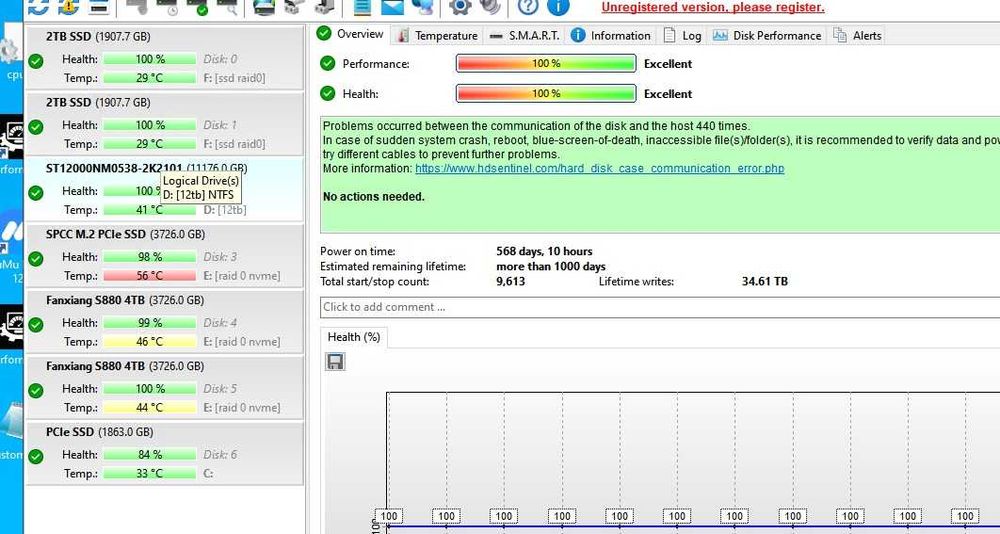Viewport: 1000px width, 534px height.
Task: Open the Log tab
Action: [x=682, y=36]
